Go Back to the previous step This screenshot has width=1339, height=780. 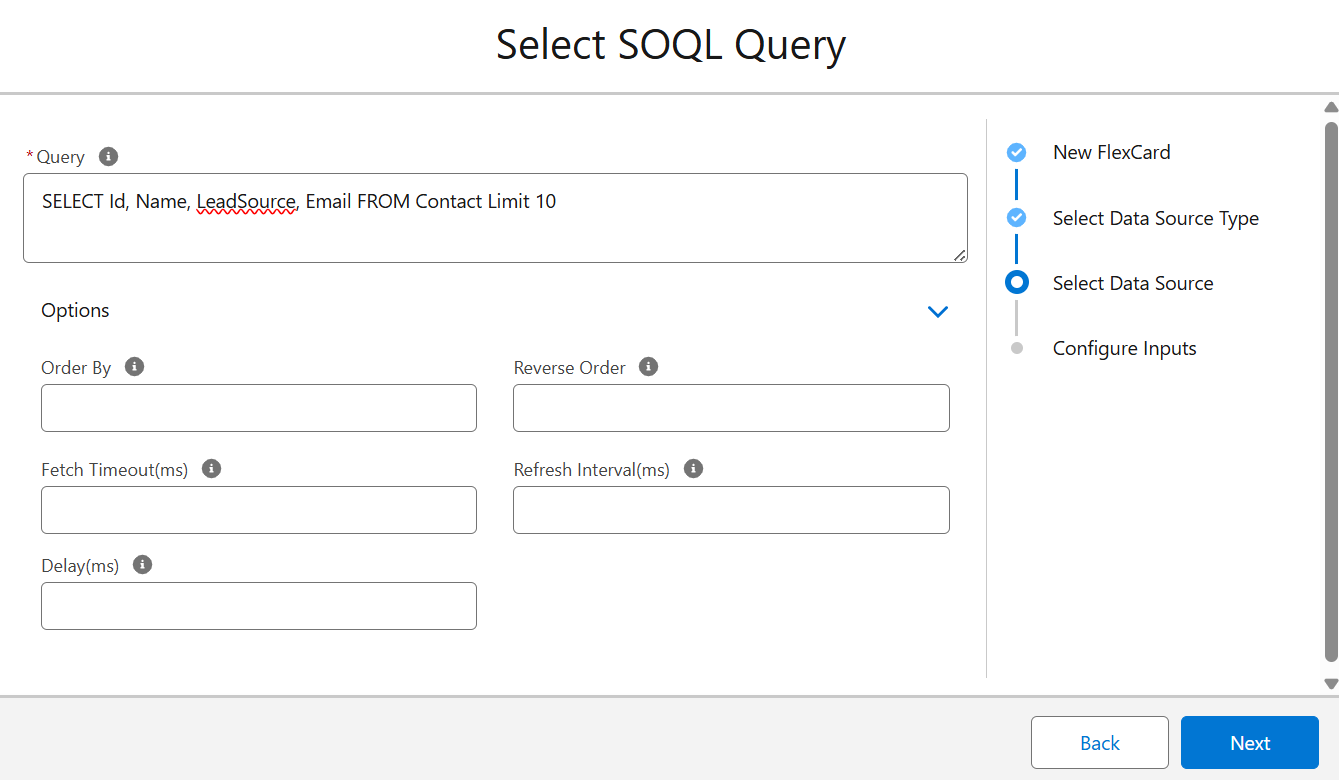click(x=1099, y=743)
